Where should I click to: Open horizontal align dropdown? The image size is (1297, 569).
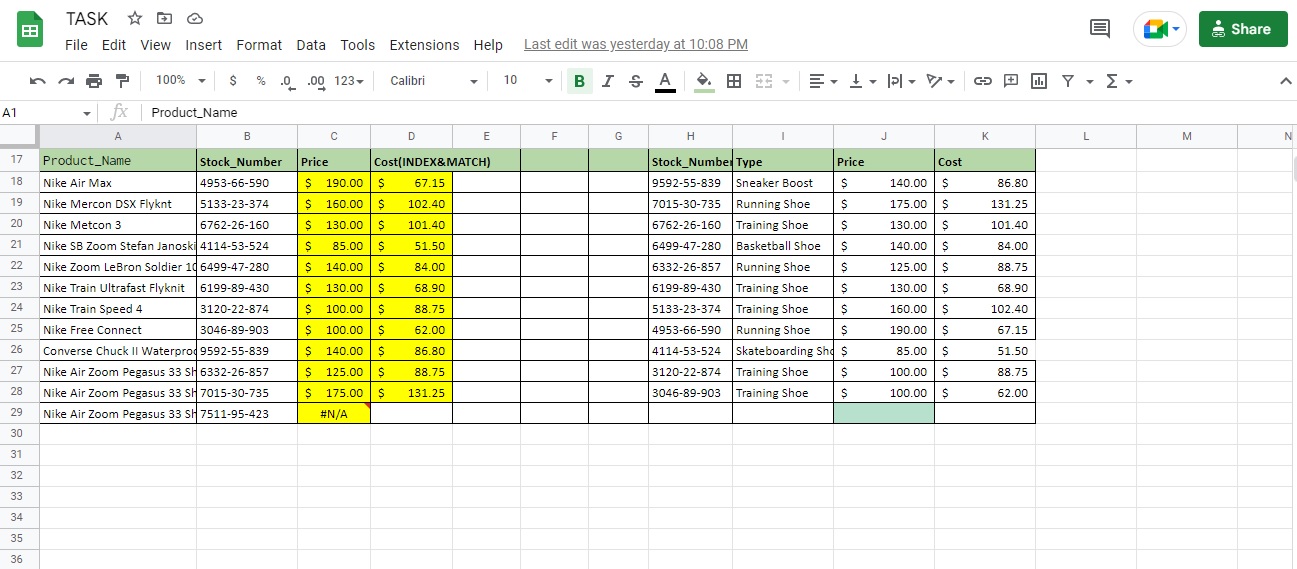pyautogui.click(x=823, y=81)
